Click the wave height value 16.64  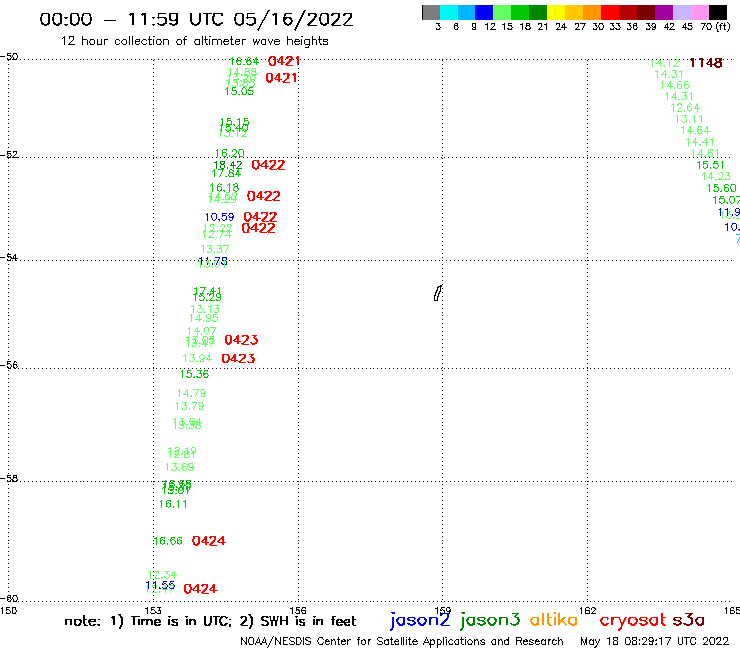click(244, 61)
